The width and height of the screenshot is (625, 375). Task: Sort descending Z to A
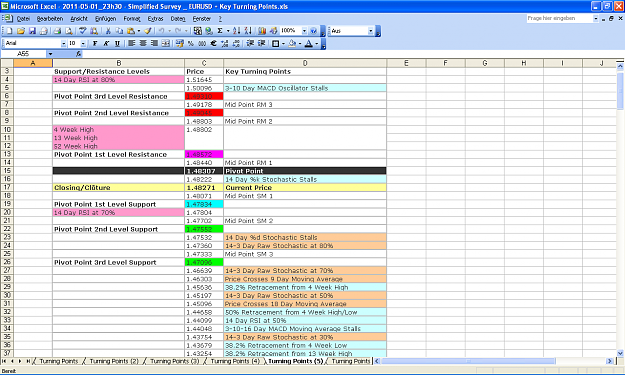(248, 31)
